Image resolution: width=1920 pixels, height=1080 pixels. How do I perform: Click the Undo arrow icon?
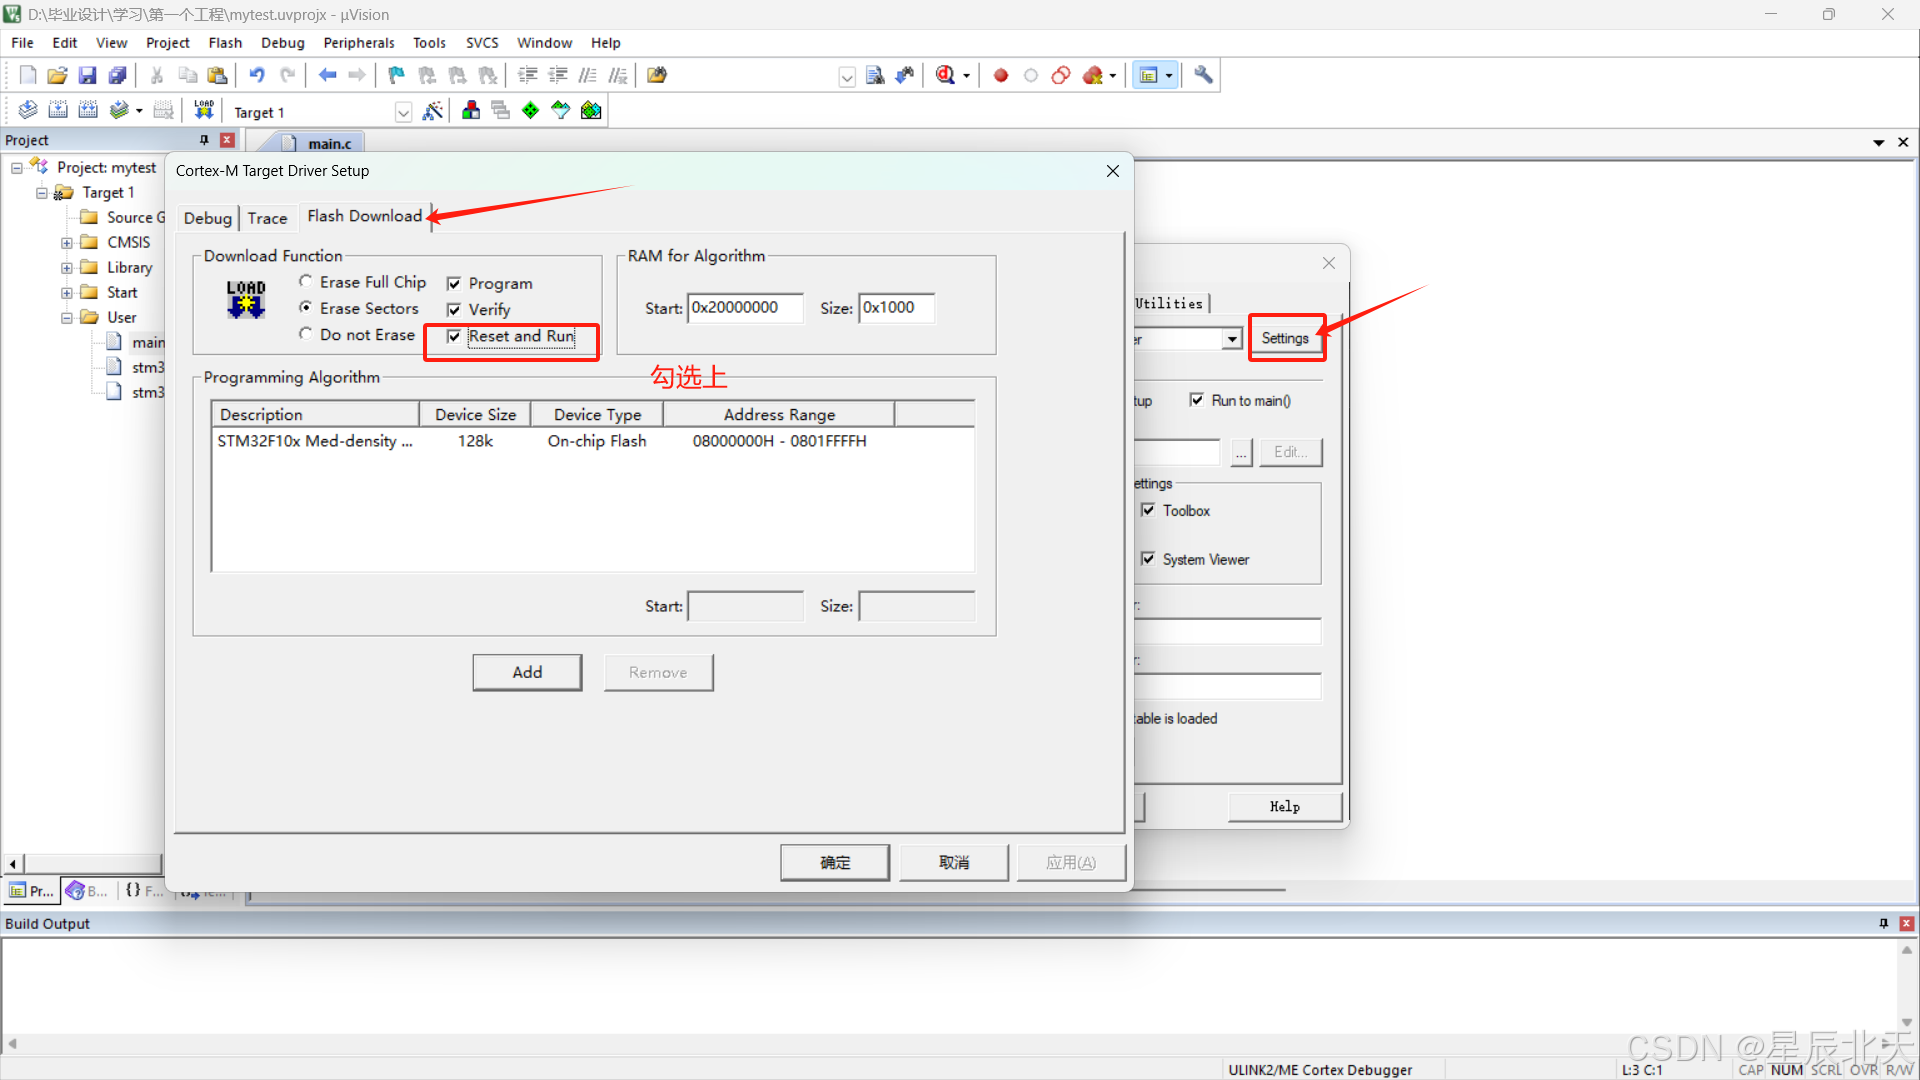257,75
